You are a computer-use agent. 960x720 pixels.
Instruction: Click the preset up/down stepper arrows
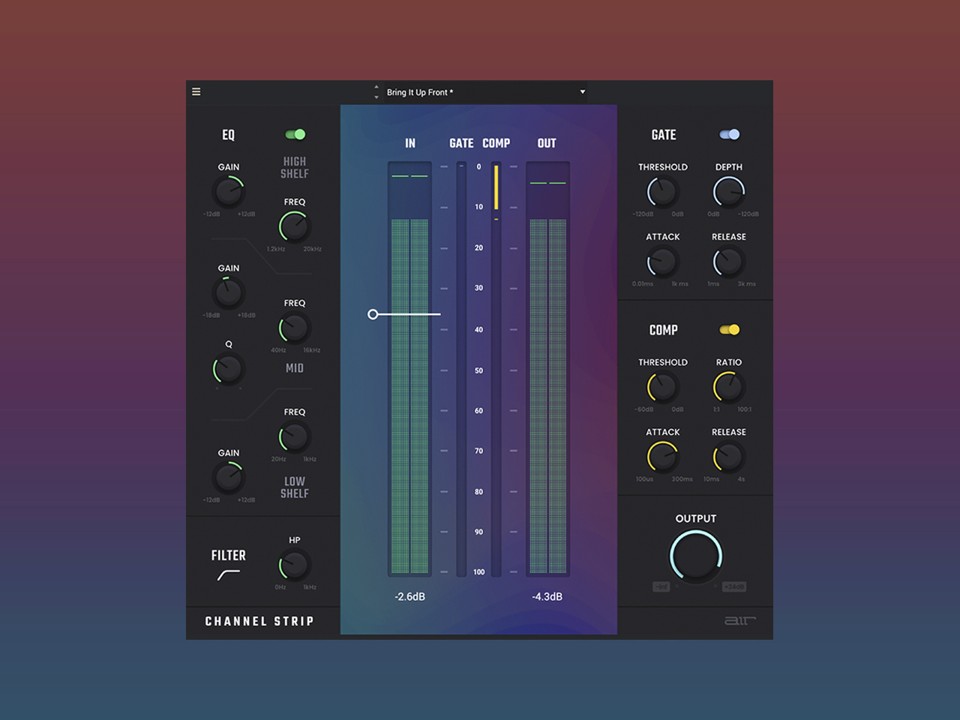tap(377, 92)
